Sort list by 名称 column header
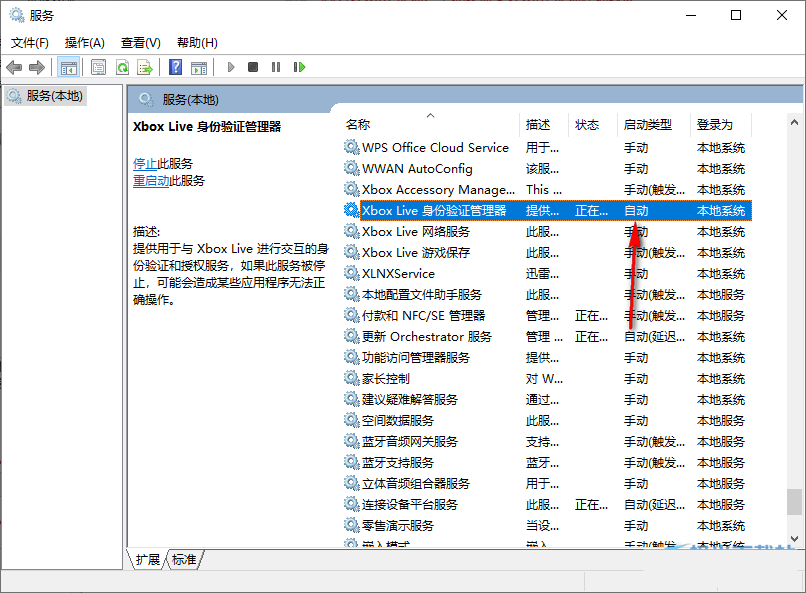The width and height of the screenshot is (806, 593). (x=358, y=125)
